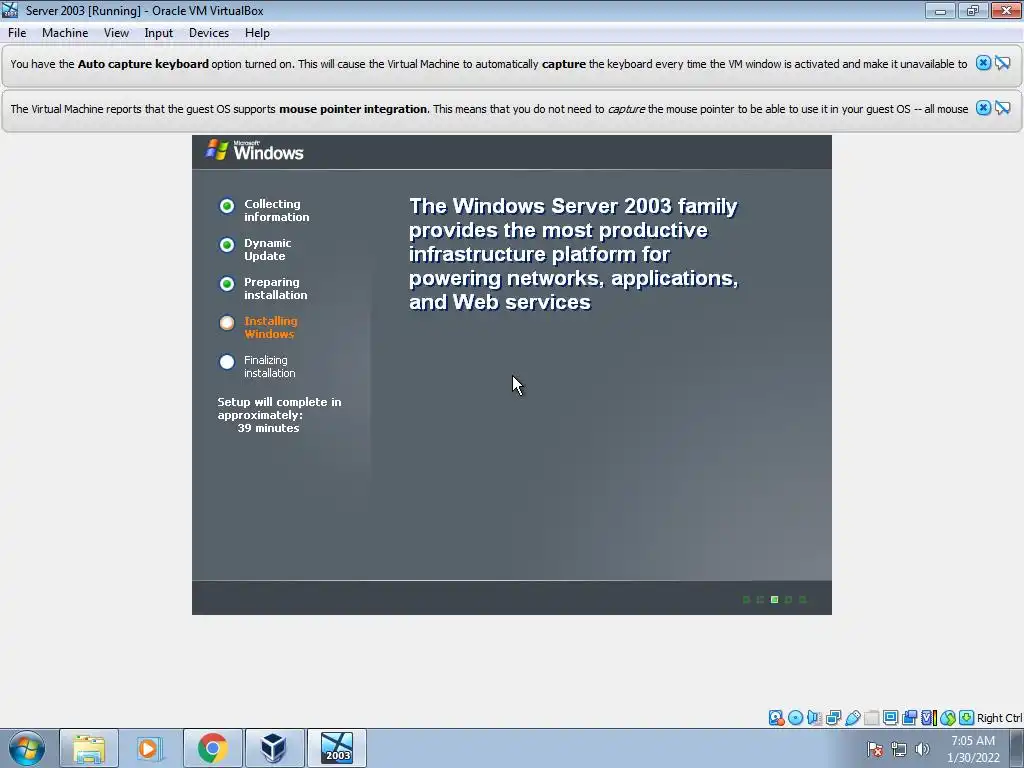Open the File menu
1024x768 pixels.
click(x=17, y=33)
